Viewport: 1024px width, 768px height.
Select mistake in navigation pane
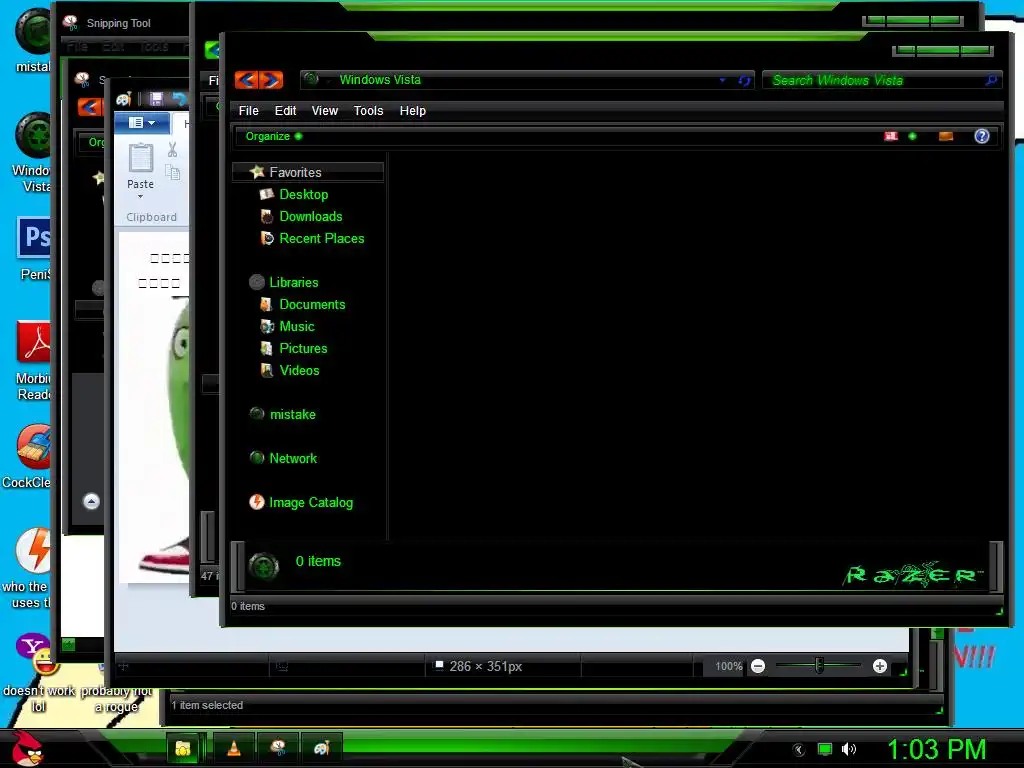point(293,414)
